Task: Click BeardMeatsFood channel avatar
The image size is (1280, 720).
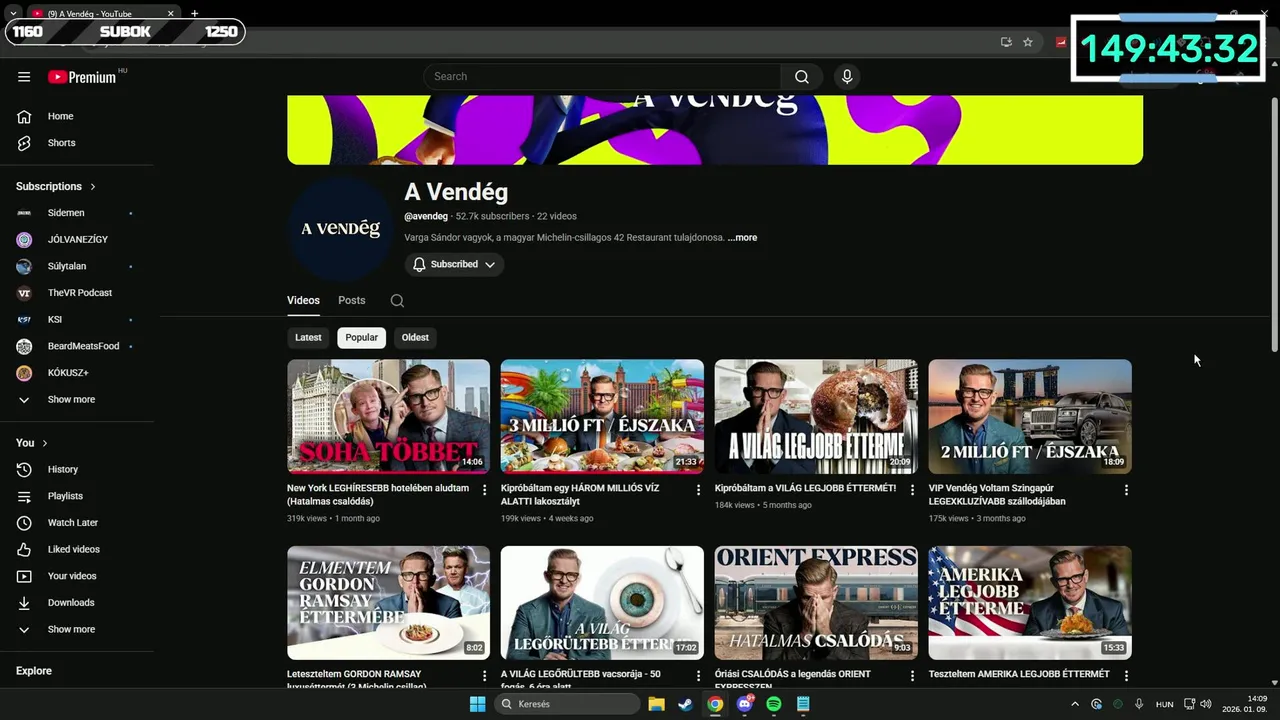Action: click(24, 346)
